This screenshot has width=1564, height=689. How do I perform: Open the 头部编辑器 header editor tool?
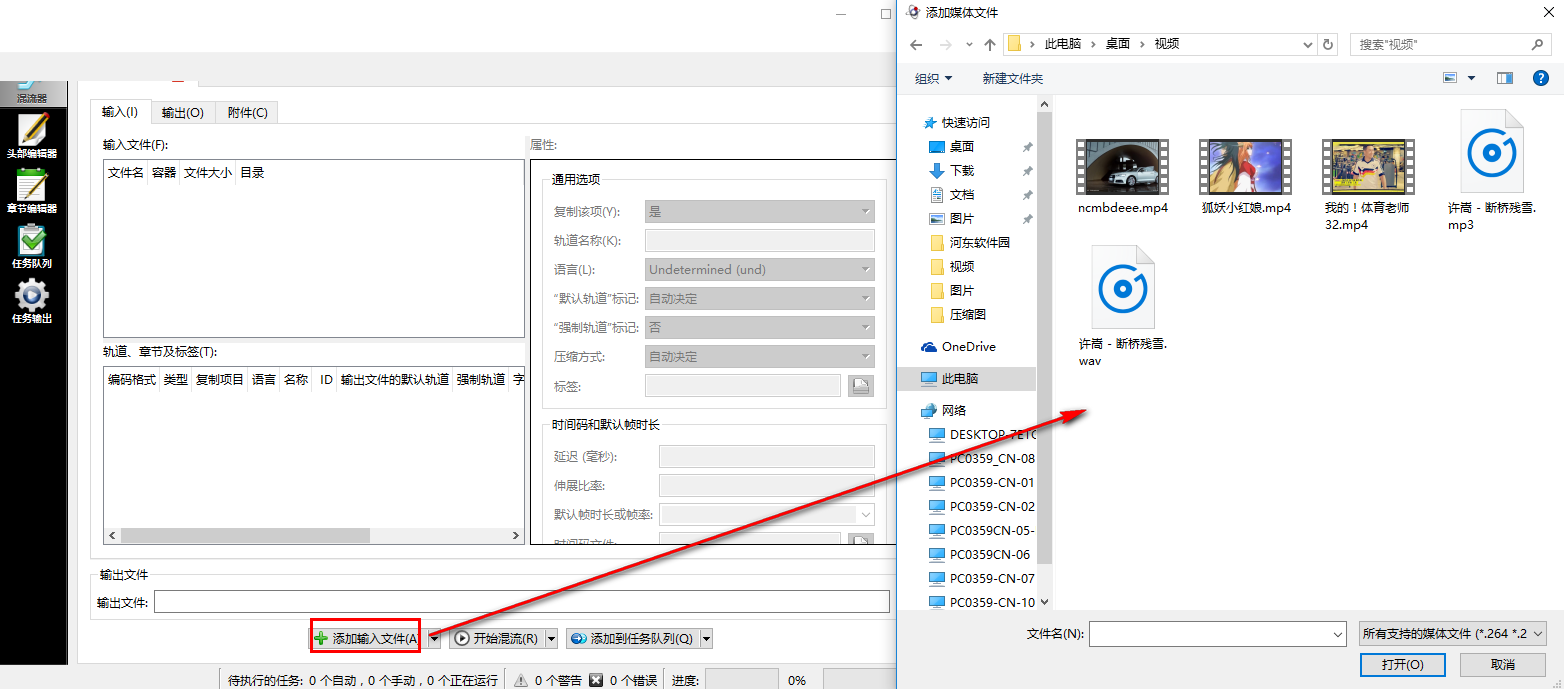[32, 135]
